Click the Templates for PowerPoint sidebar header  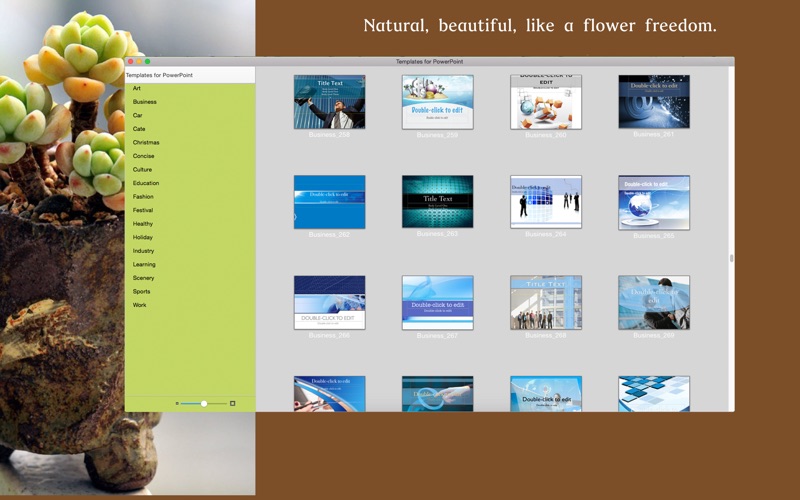pyautogui.click(x=160, y=74)
